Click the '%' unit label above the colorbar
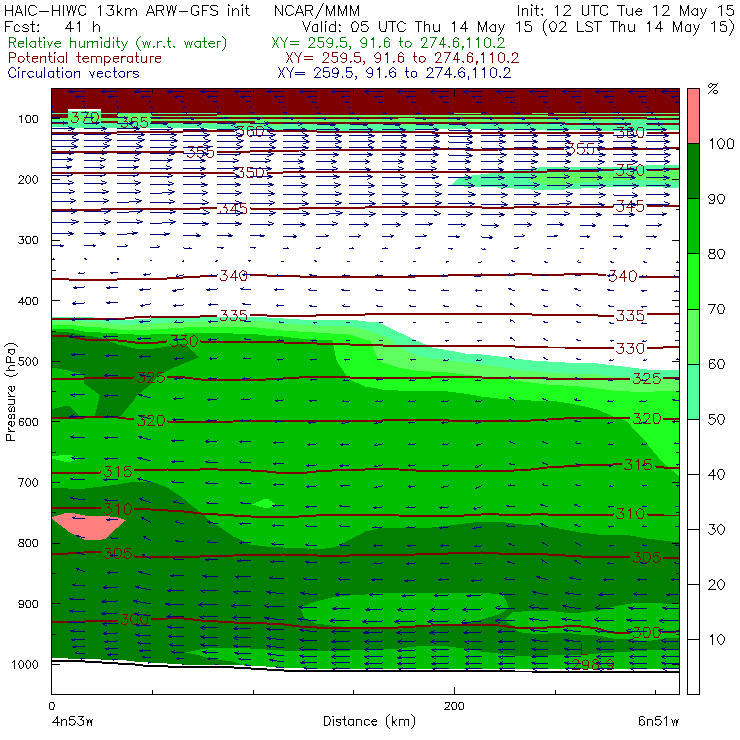The width and height of the screenshot is (740, 740). point(713,89)
